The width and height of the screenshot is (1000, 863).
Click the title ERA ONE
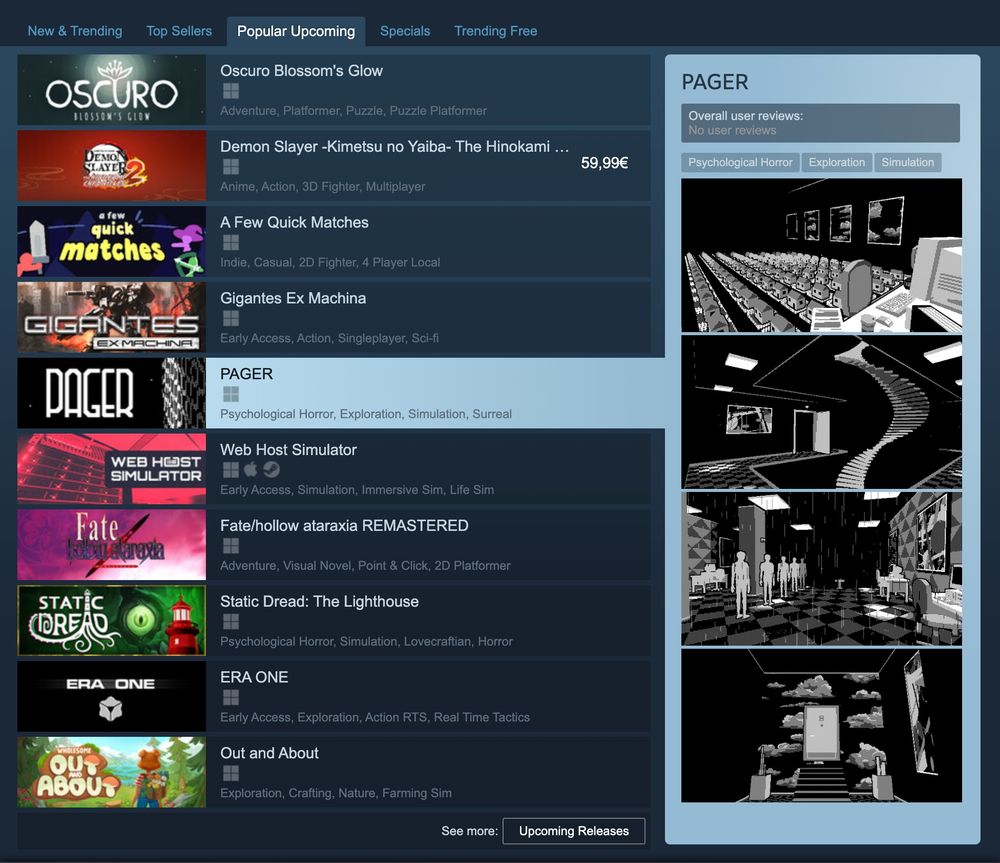254,677
